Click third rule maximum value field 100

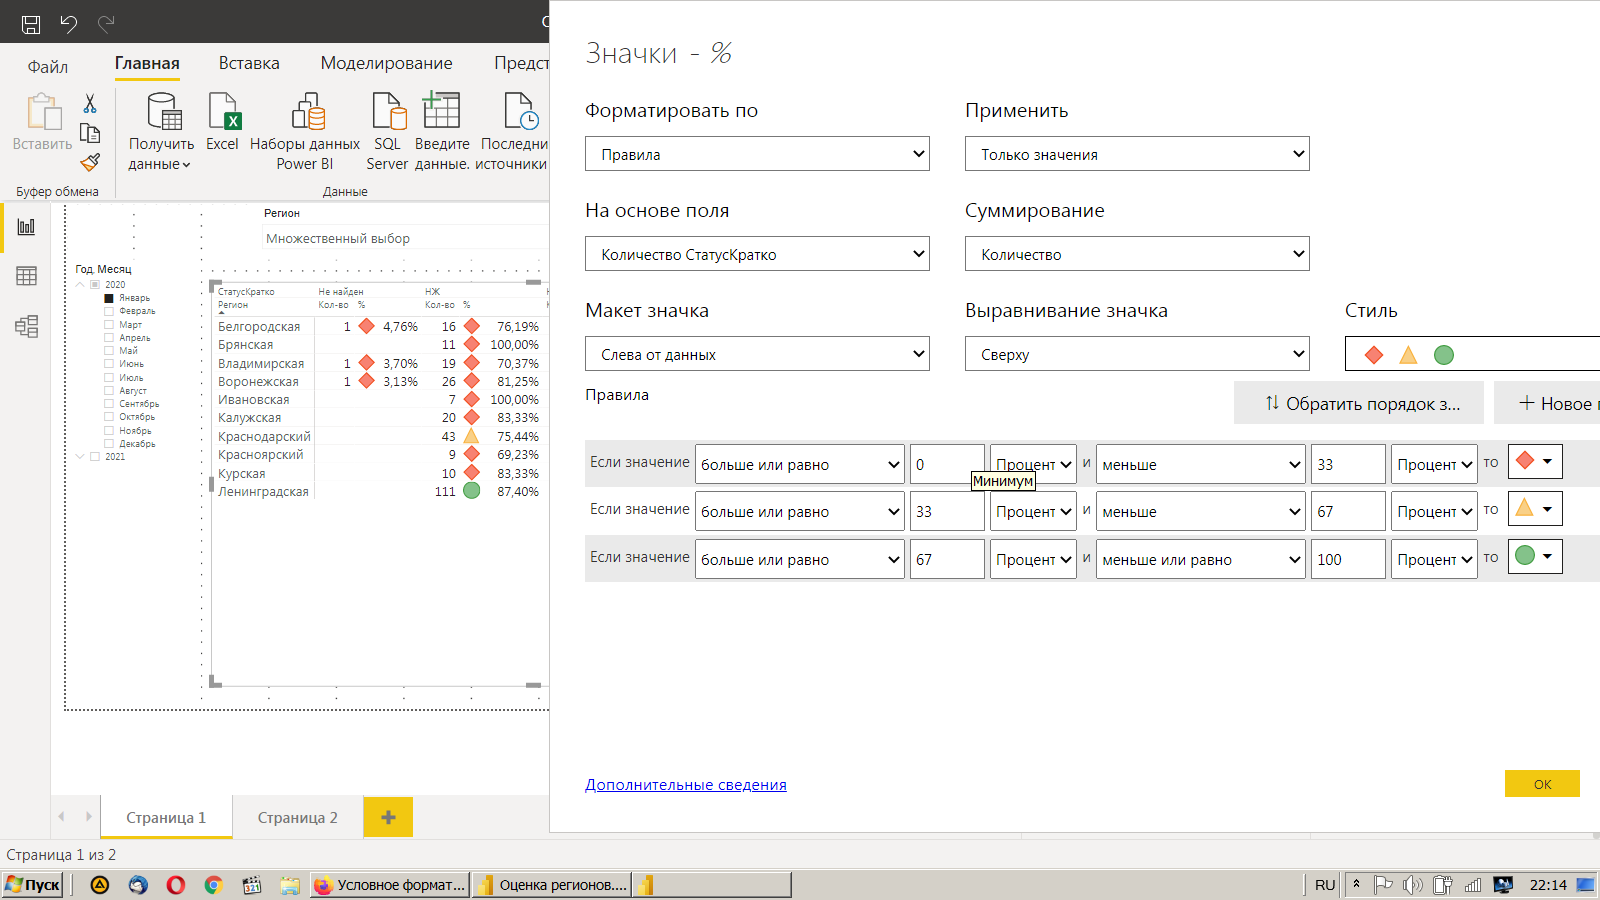click(1348, 559)
